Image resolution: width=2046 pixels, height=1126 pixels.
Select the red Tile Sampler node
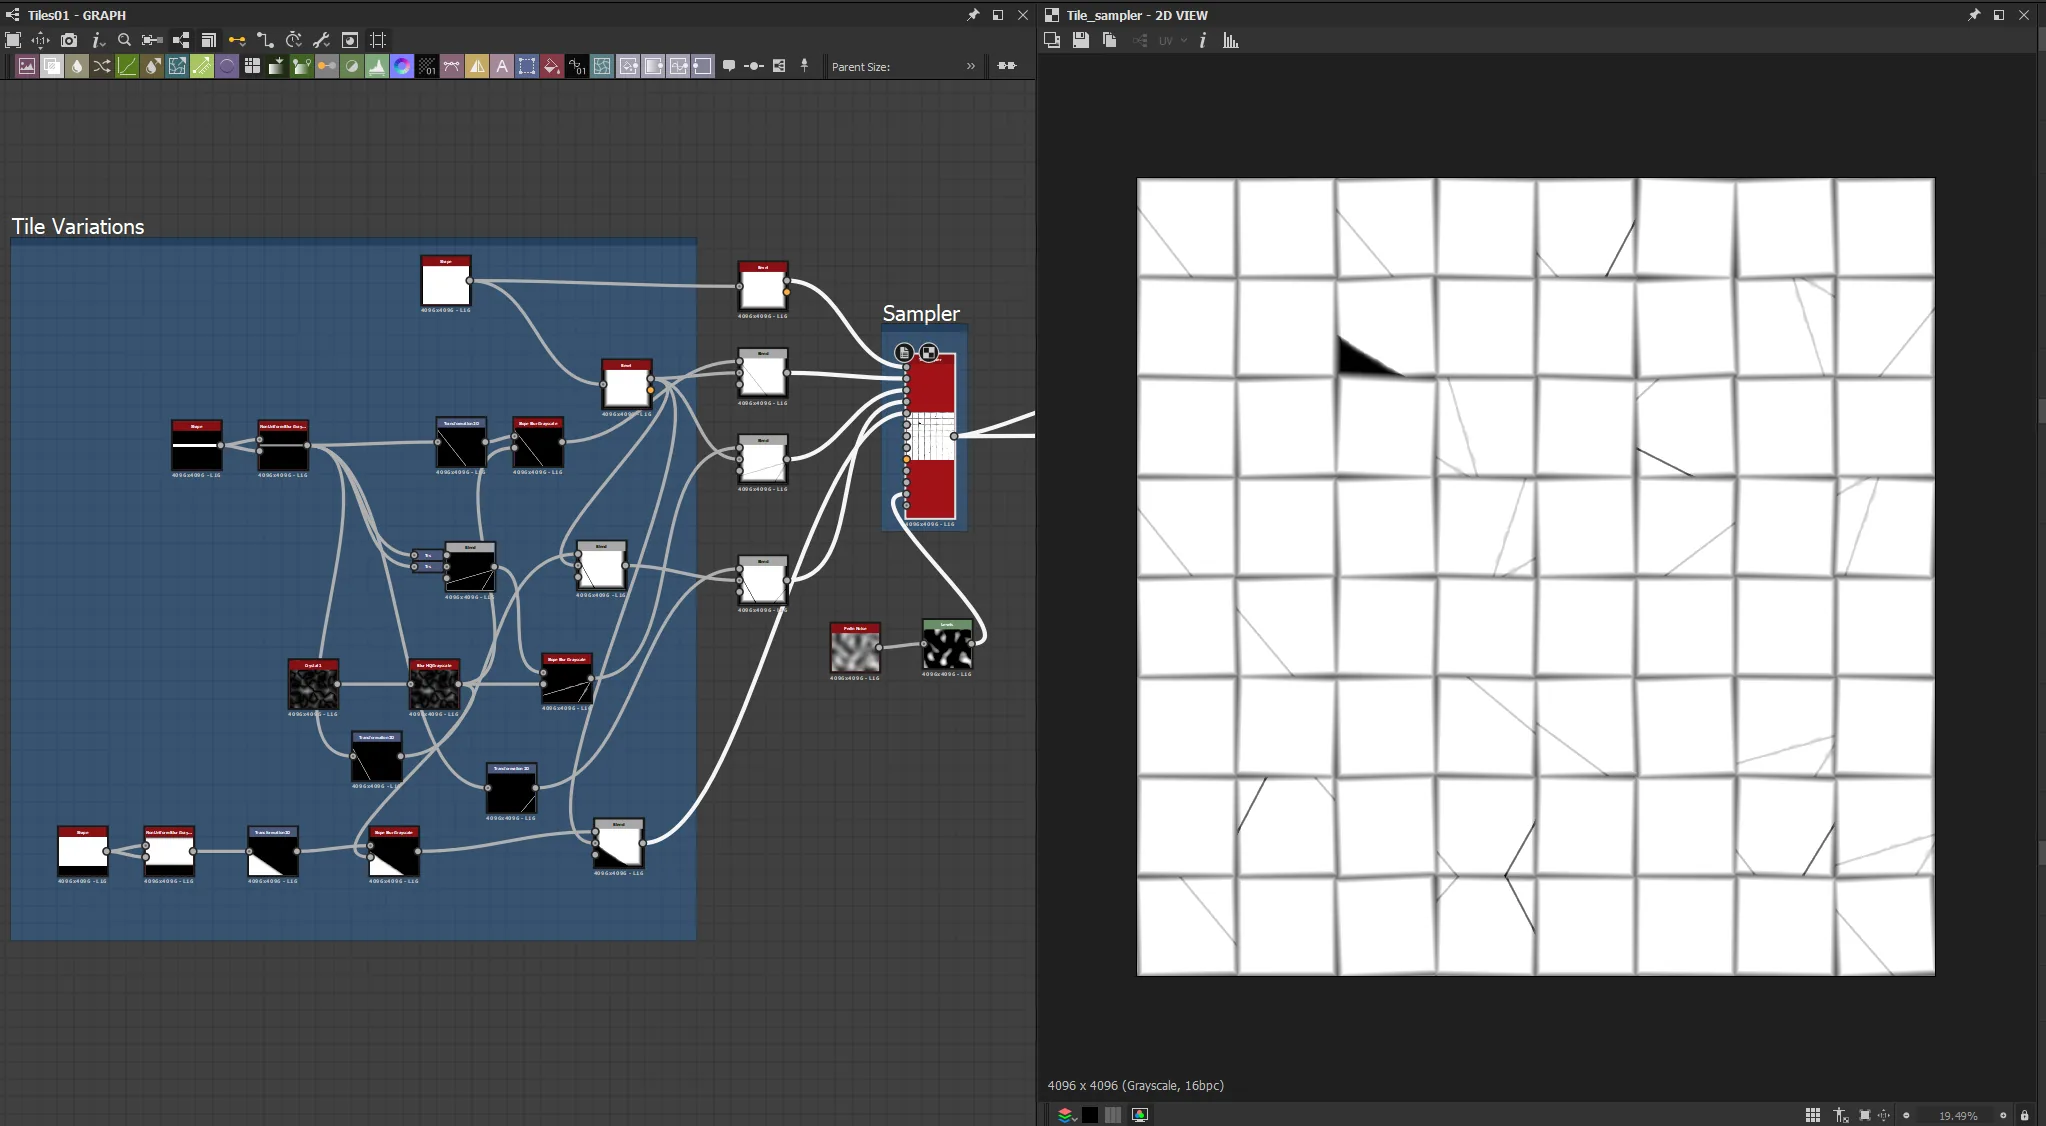pyautogui.click(x=931, y=437)
